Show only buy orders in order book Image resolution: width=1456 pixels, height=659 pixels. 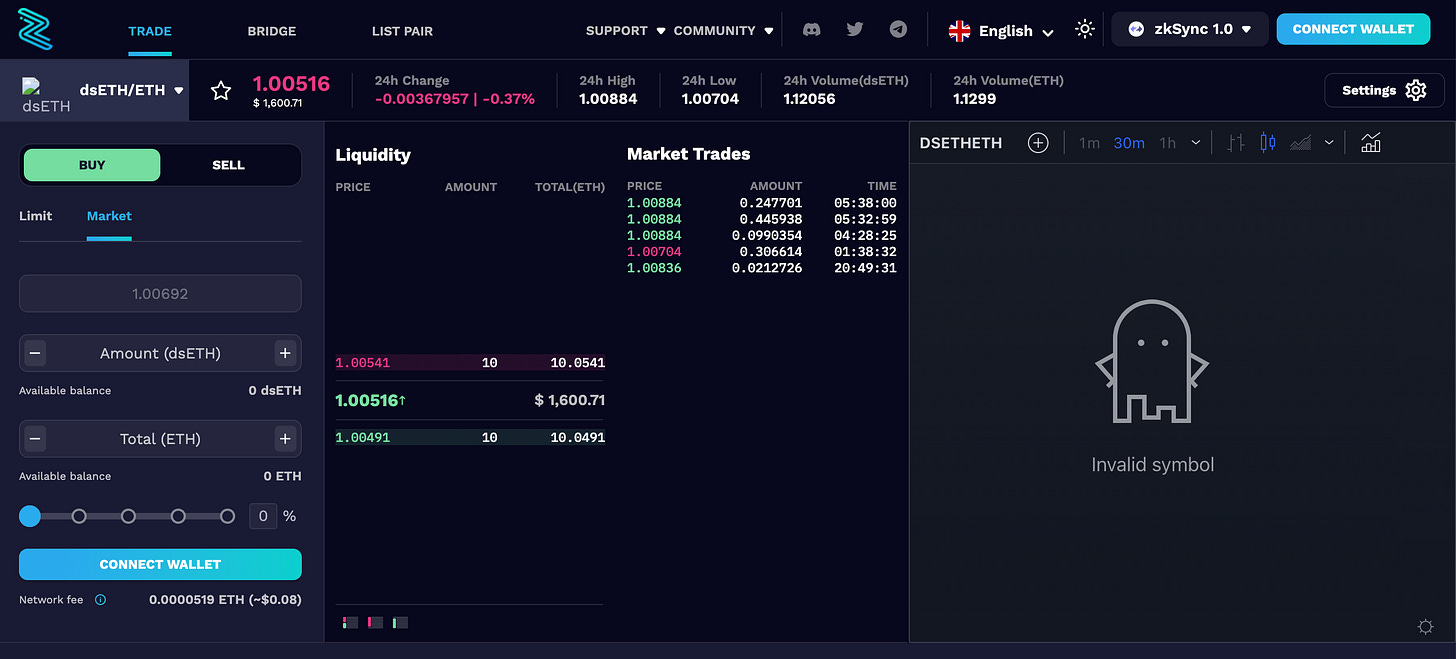[x=400, y=622]
